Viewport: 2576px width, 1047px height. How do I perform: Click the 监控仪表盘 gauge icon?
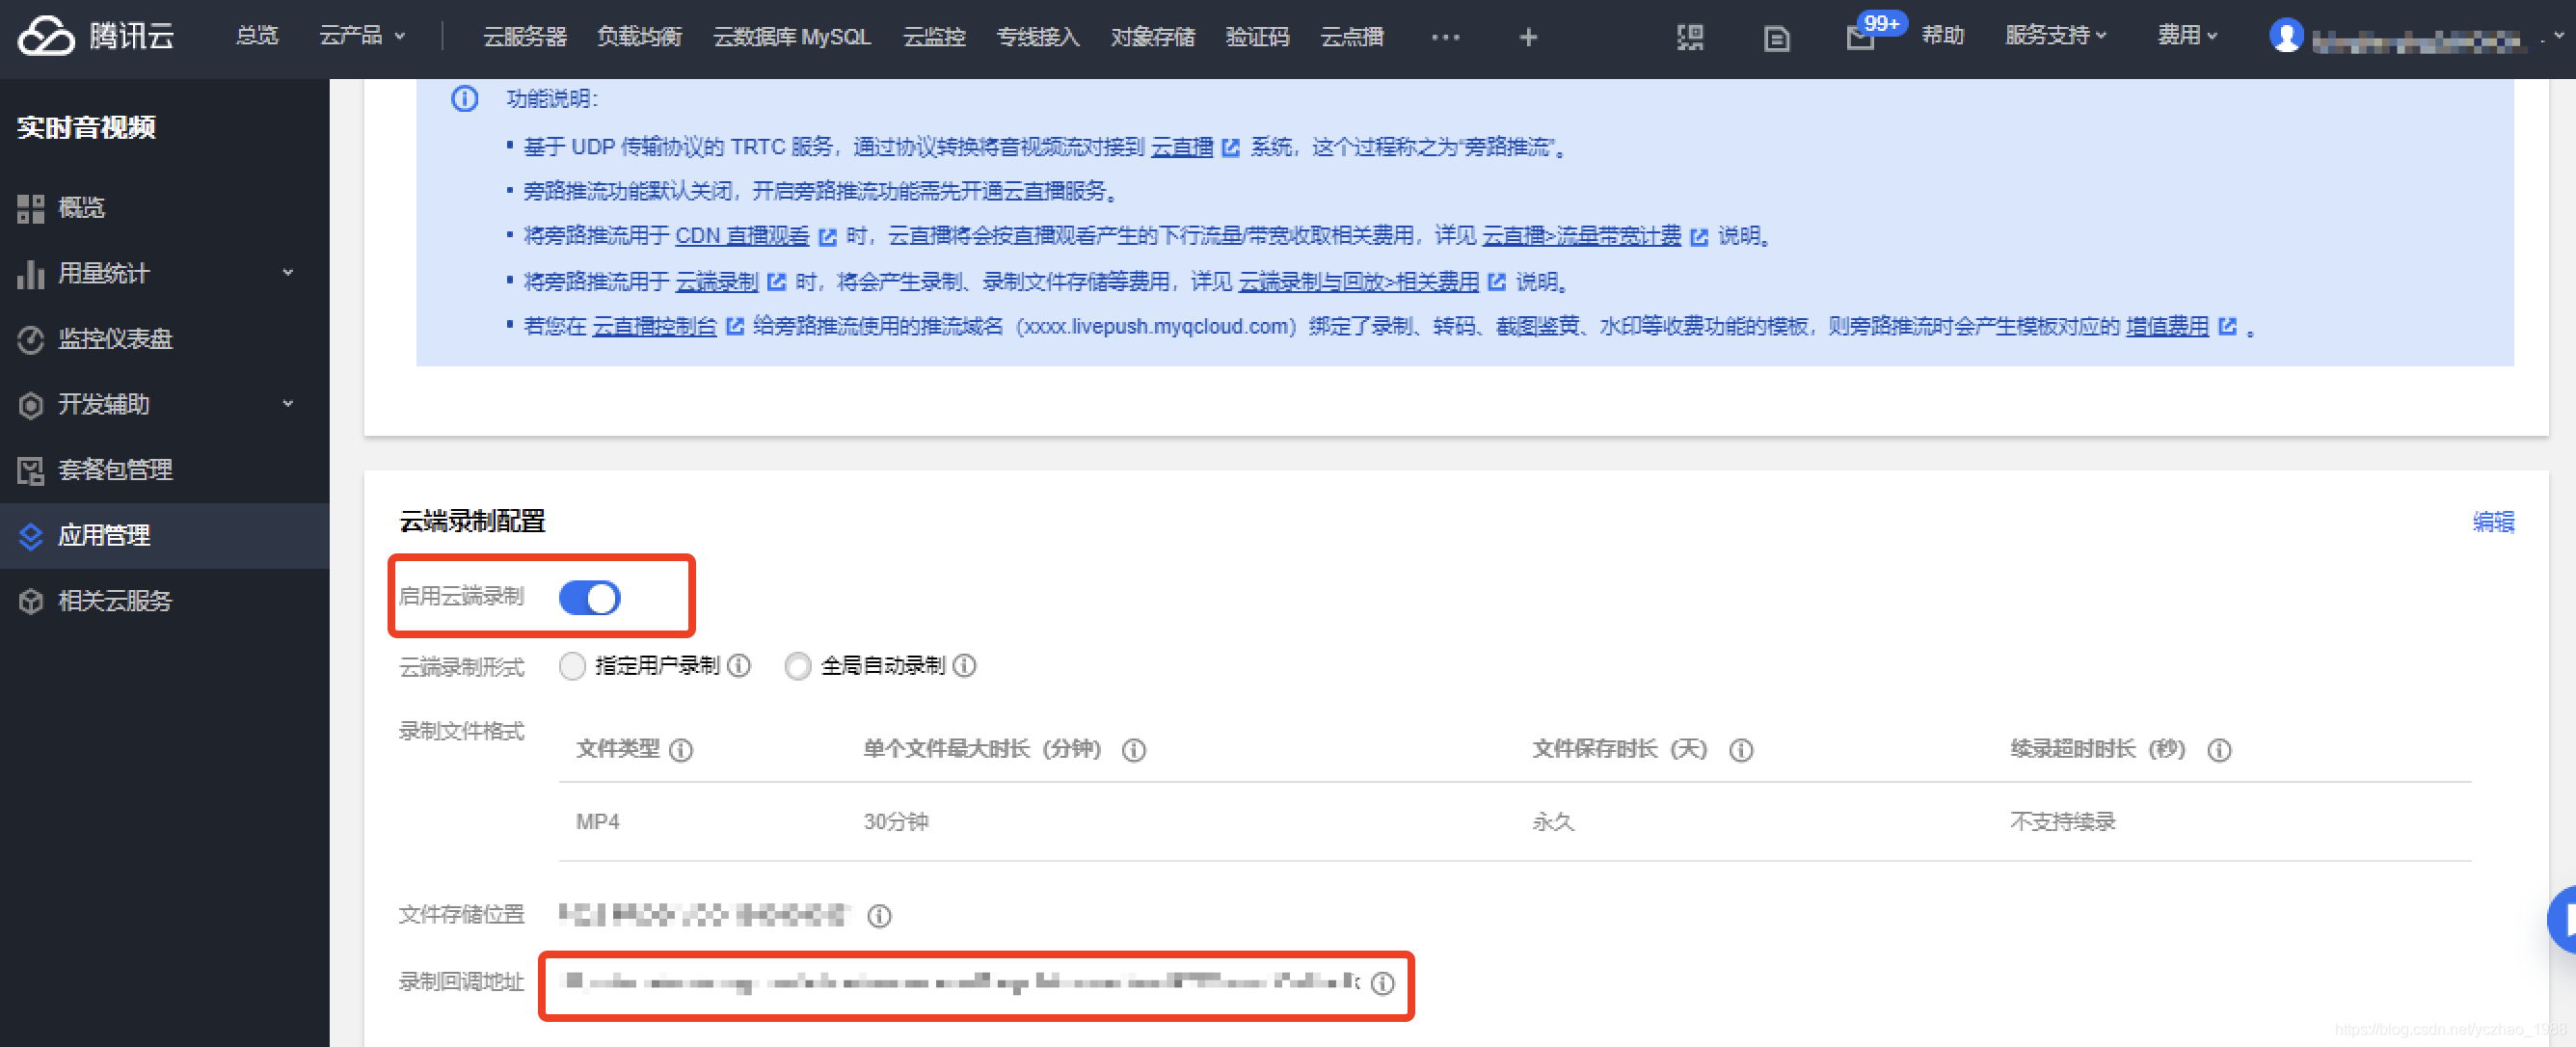coord(31,339)
